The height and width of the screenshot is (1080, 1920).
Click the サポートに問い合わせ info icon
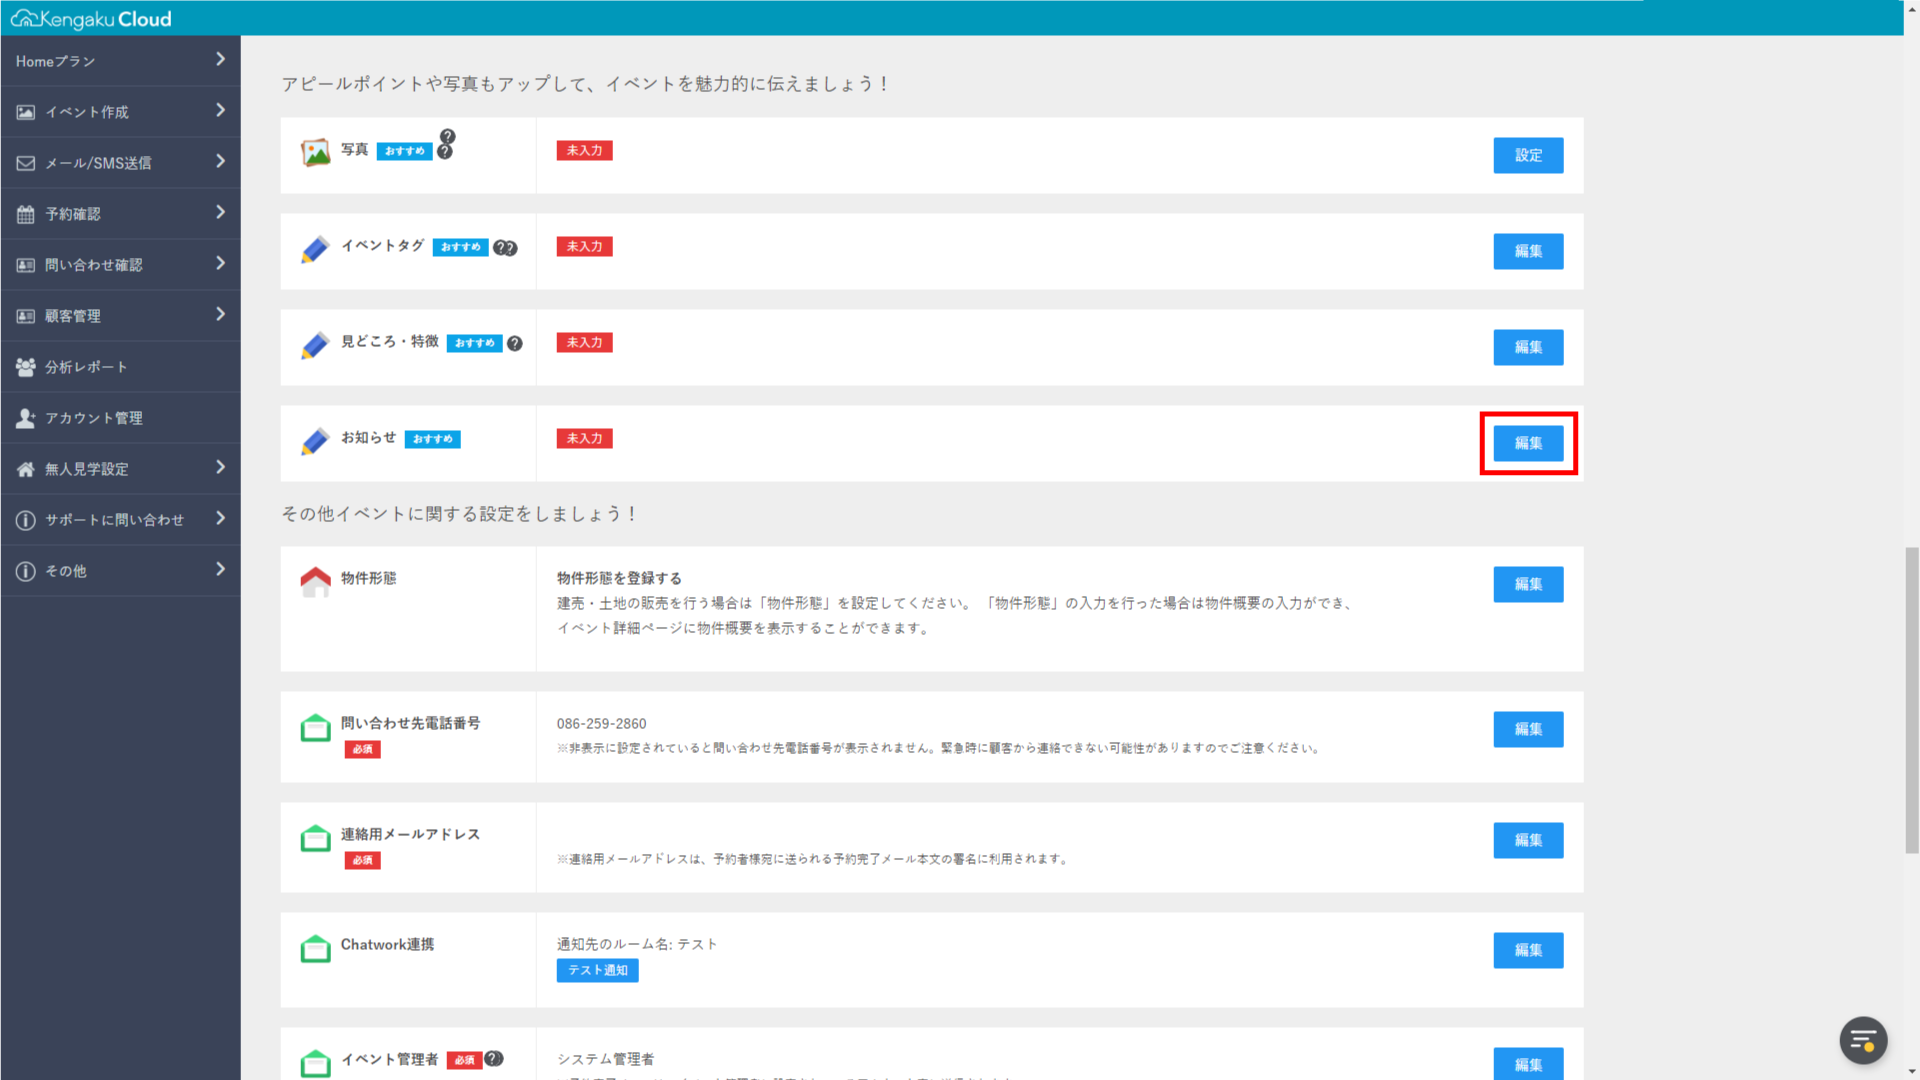click(25, 519)
